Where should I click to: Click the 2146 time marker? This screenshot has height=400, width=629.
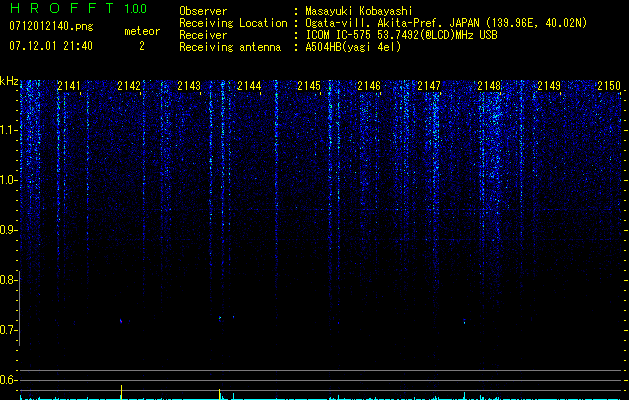pyautogui.click(x=369, y=86)
